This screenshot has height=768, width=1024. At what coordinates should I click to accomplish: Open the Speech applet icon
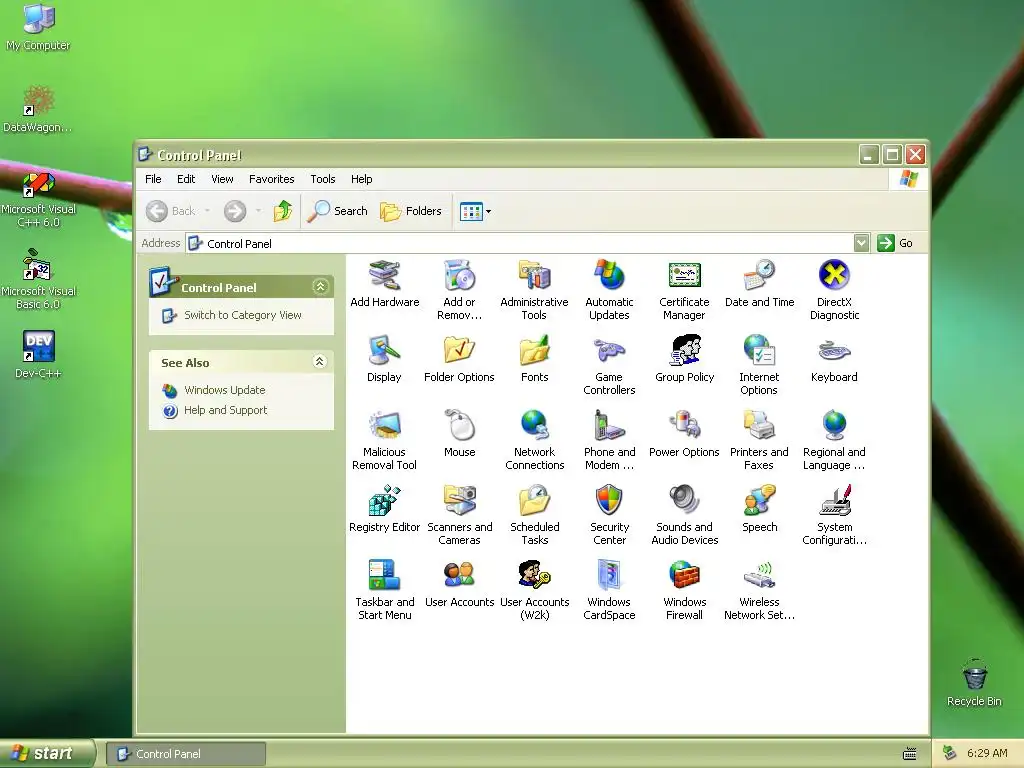click(x=760, y=501)
